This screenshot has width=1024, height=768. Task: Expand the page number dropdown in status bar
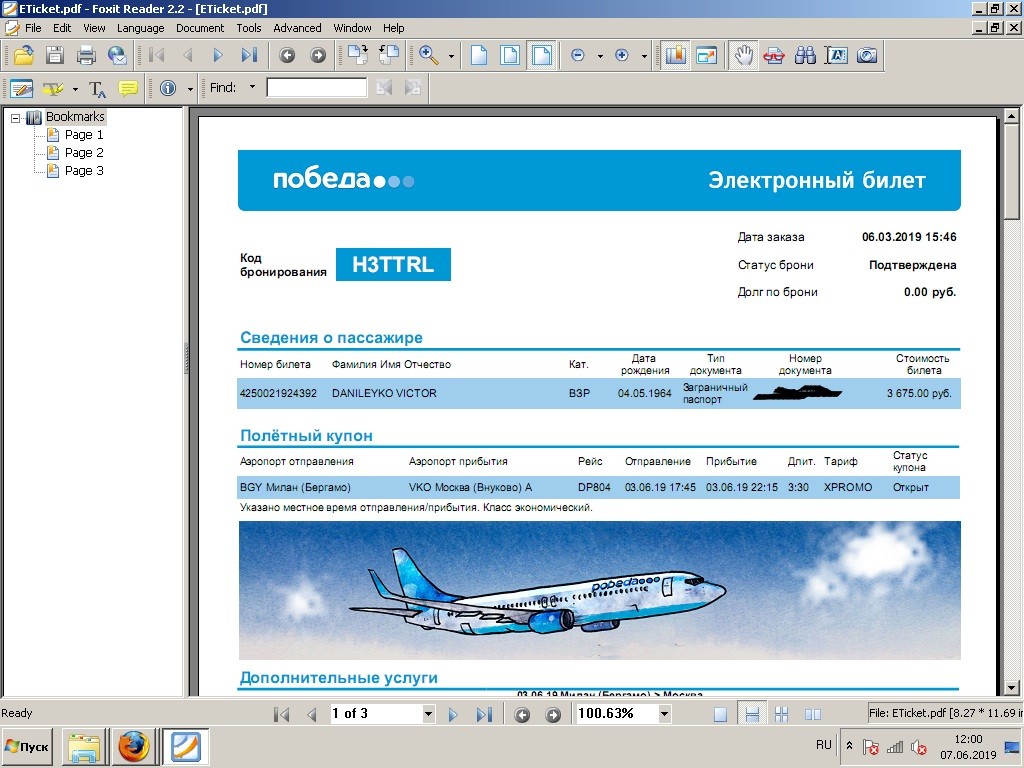pos(429,714)
